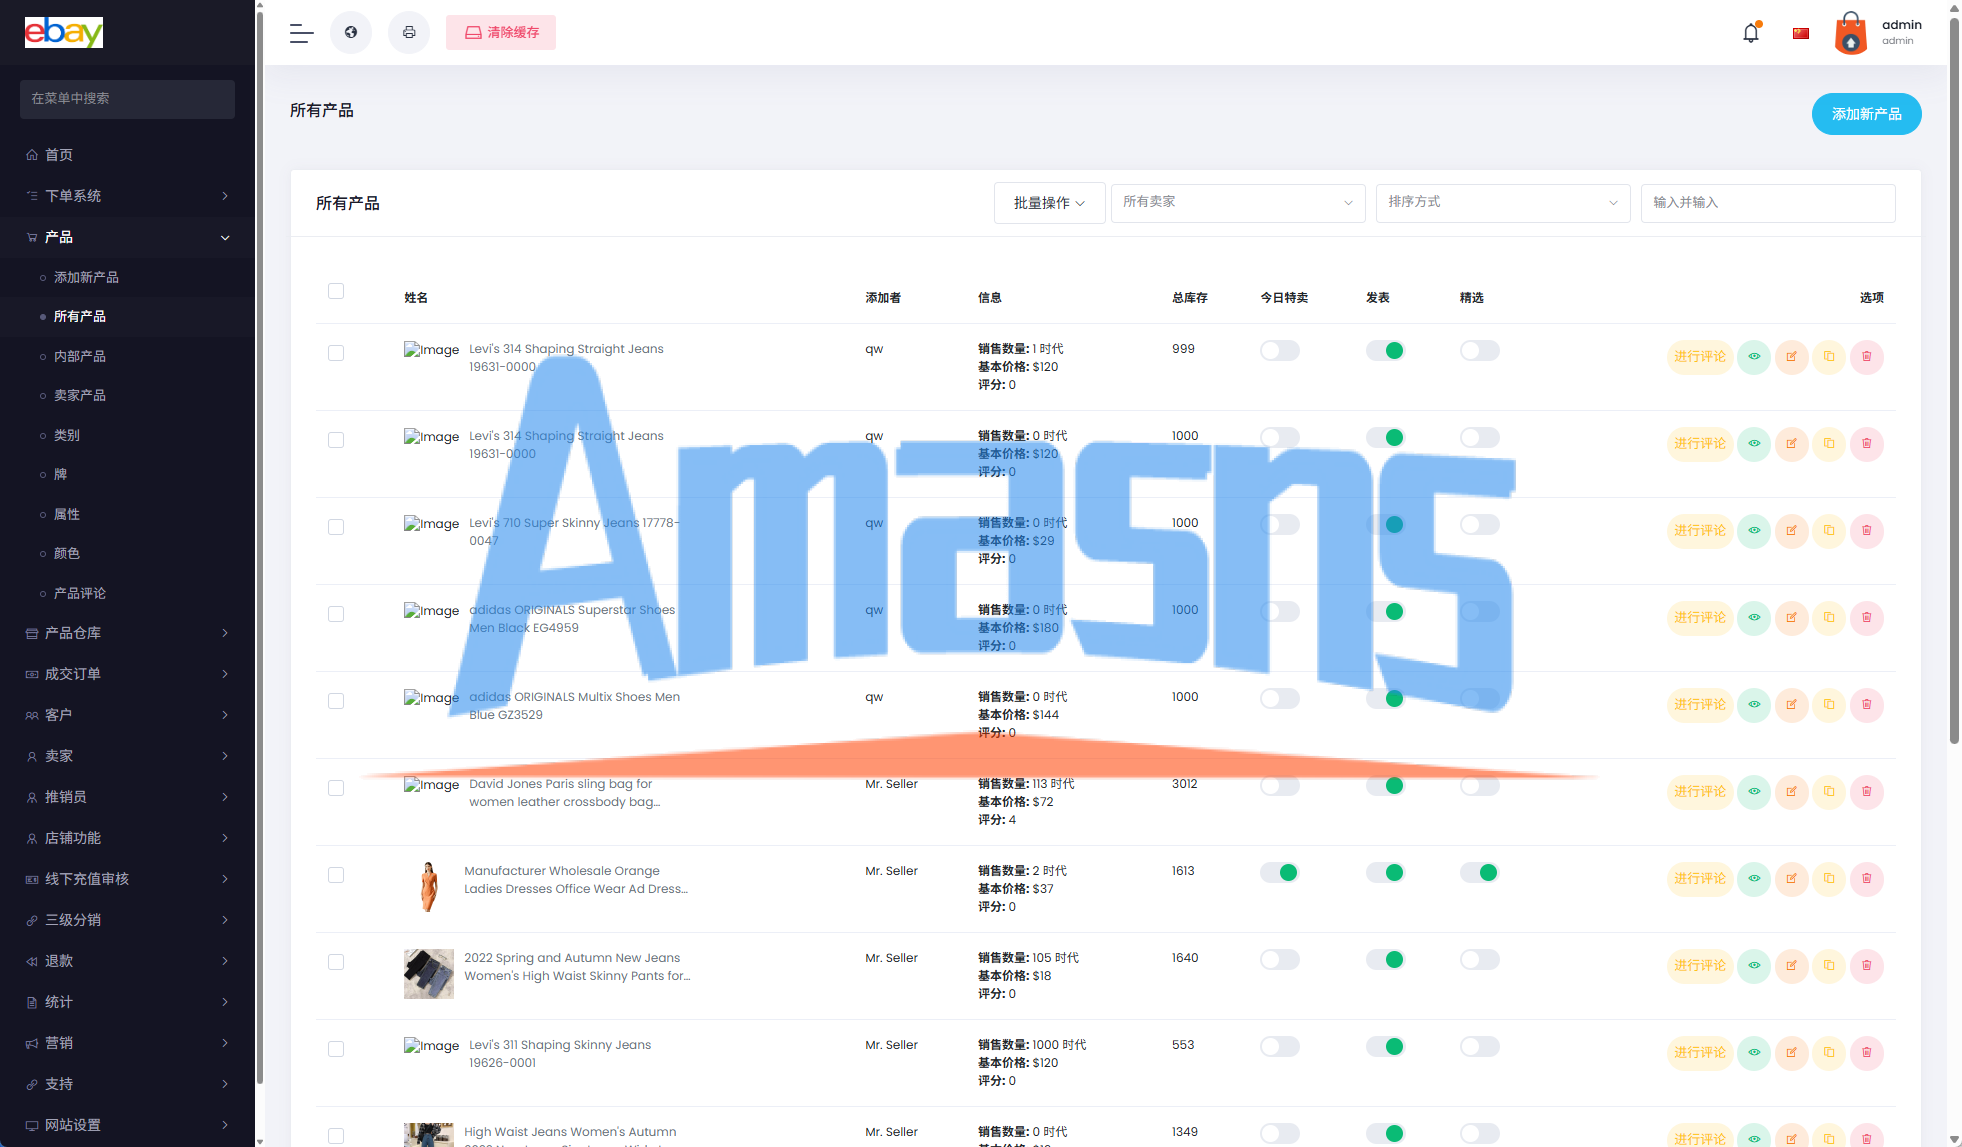Click green view eye icon for David Jones bag

(1754, 792)
